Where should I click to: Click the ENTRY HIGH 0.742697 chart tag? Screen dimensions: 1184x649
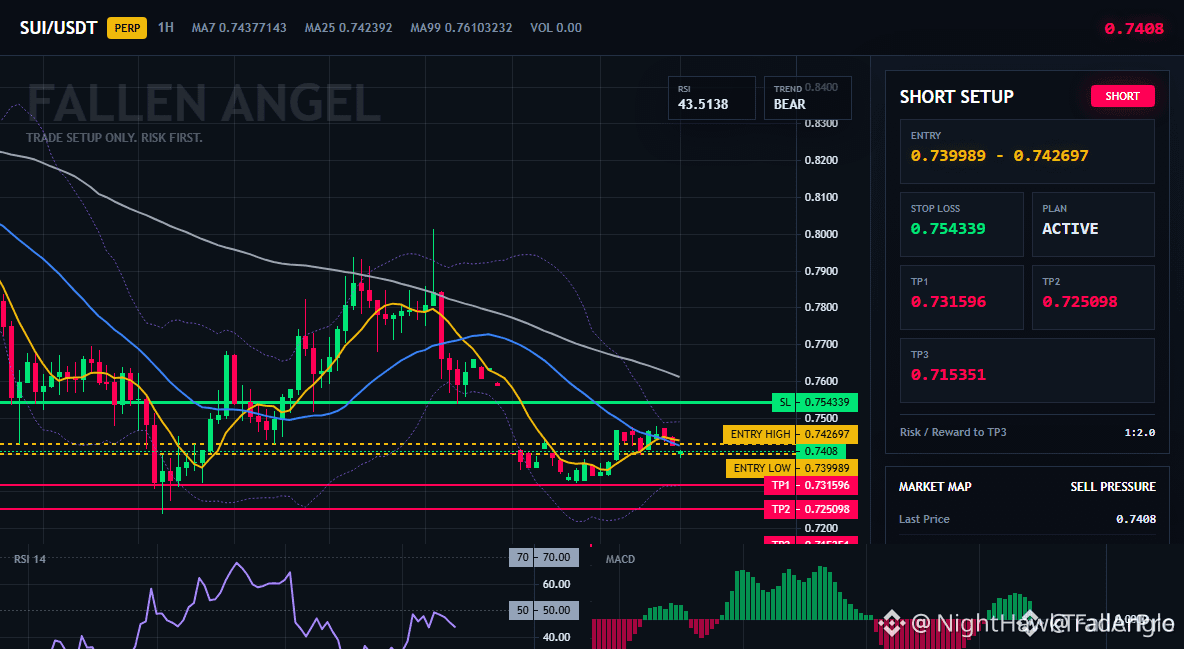point(790,434)
